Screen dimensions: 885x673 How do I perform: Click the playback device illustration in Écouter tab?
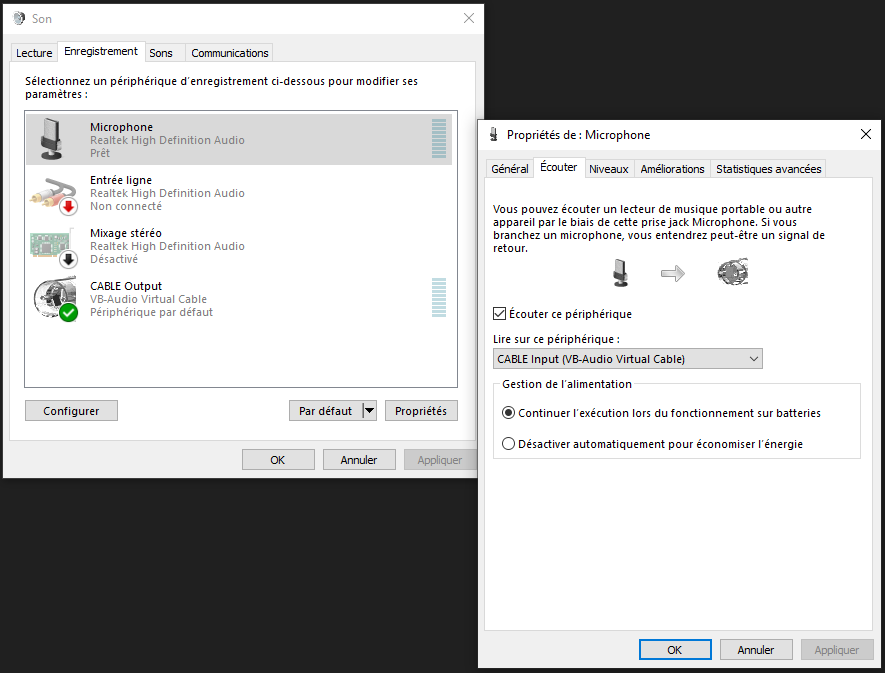(733, 272)
